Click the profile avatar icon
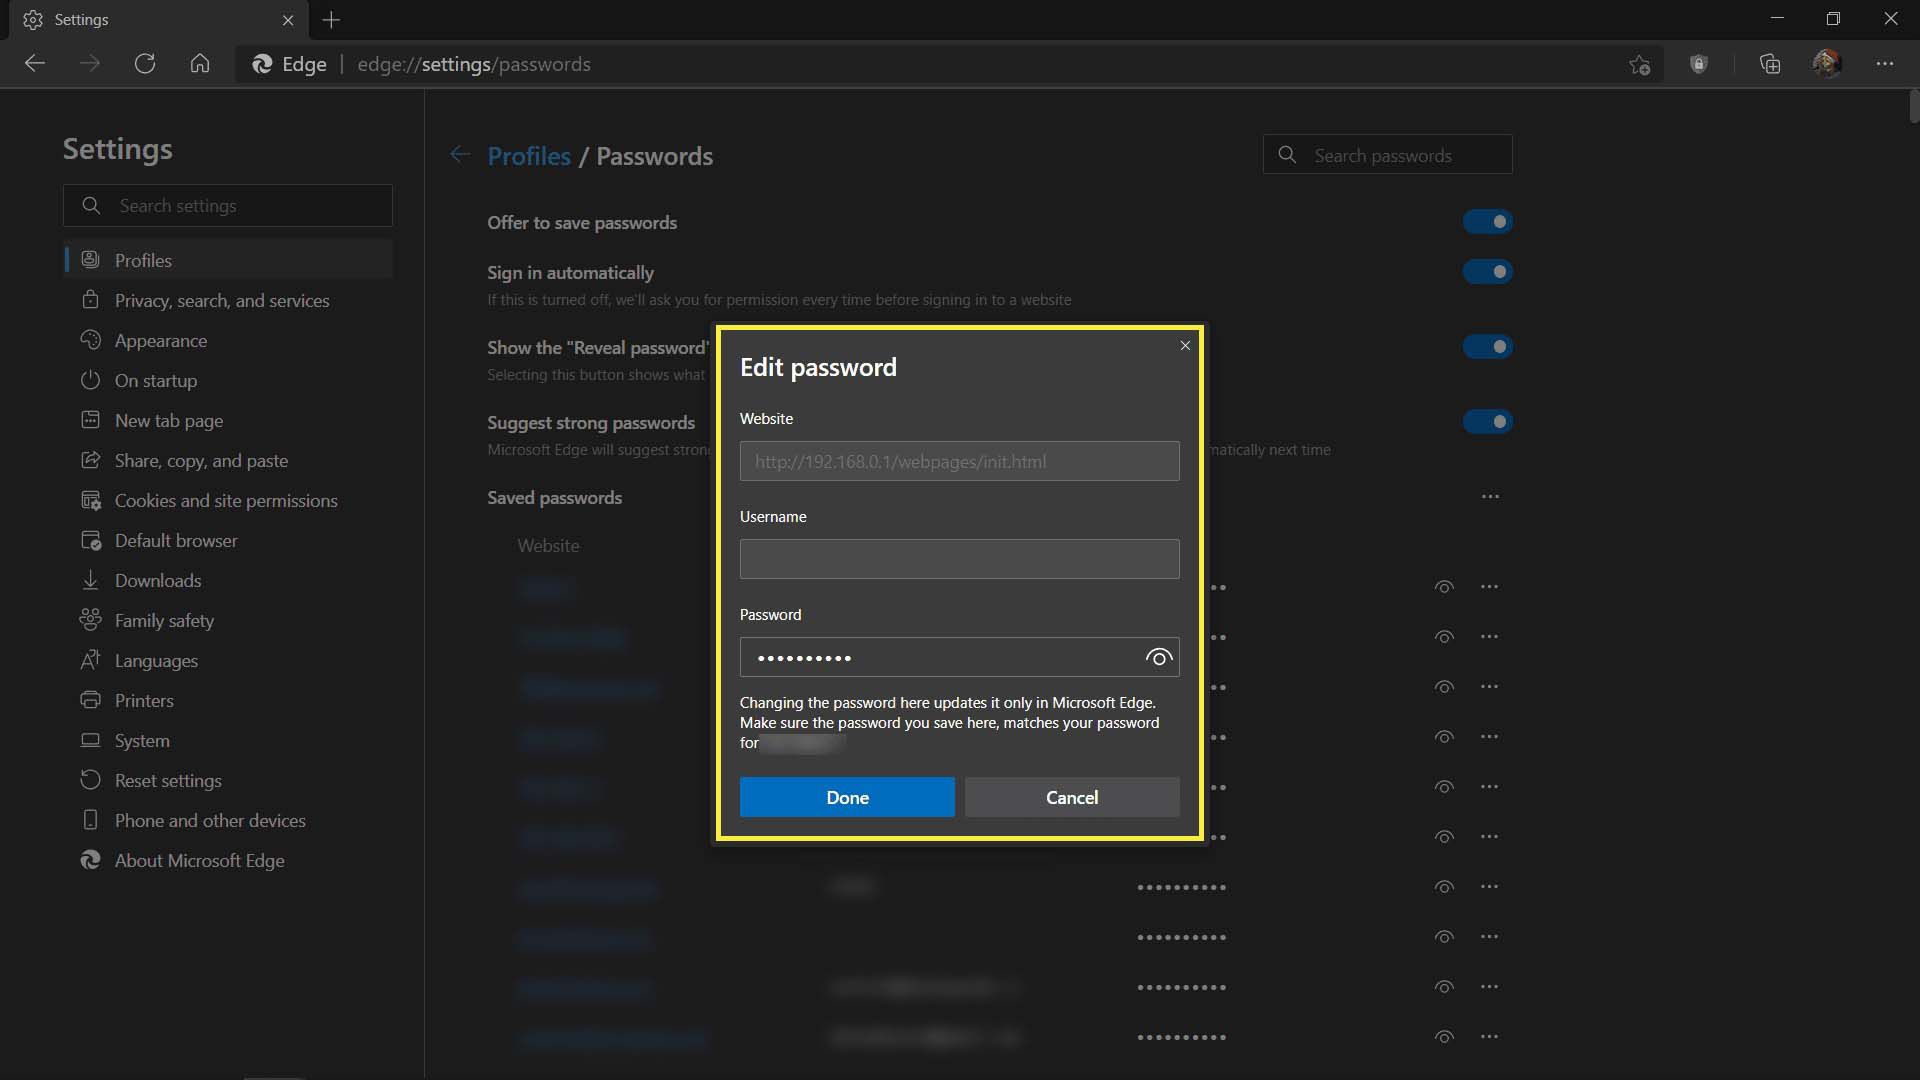The width and height of the screenshot is (1920, 1080). point(1826,62)
